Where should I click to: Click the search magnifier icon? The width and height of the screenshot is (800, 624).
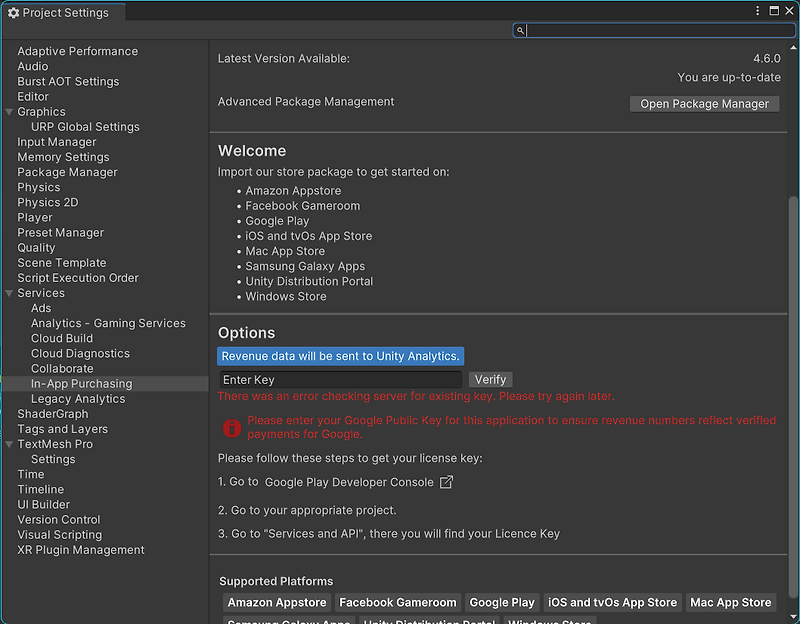[x=520, y=31]
